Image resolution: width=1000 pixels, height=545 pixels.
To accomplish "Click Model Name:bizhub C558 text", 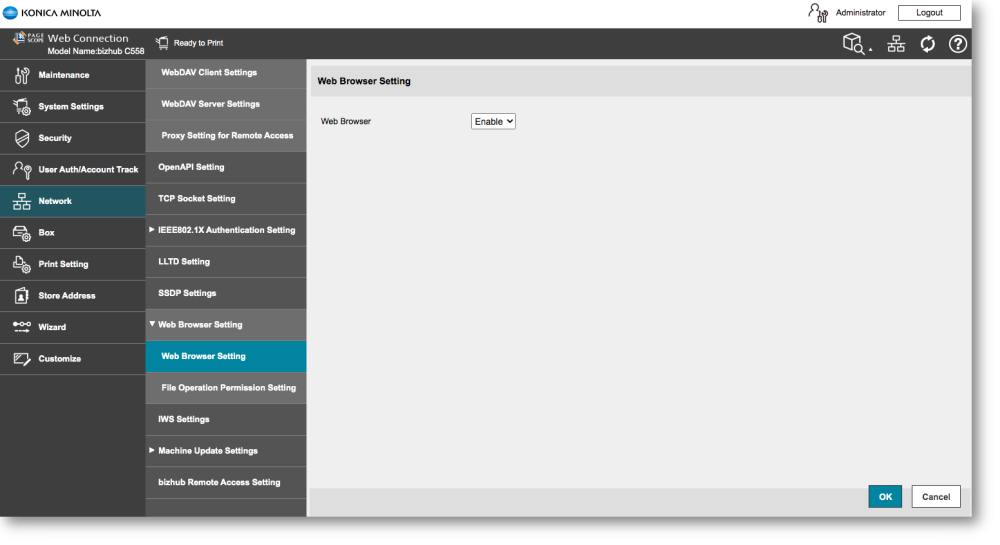I will (x=96, y=51).
